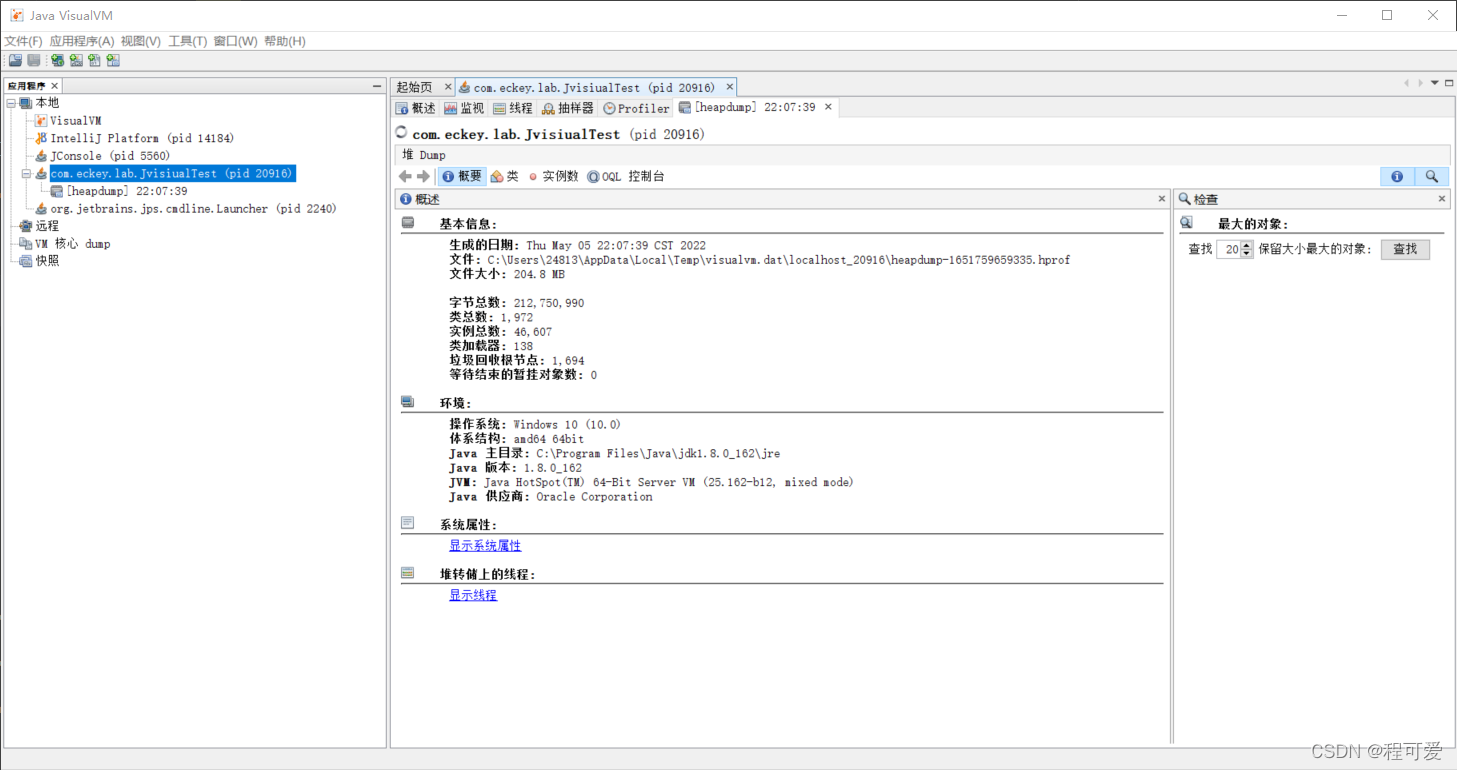The height and width of the screenshot is (770, 1457).
Task: Select the 类 heap dump view
Action: click(x=505, y=176)
